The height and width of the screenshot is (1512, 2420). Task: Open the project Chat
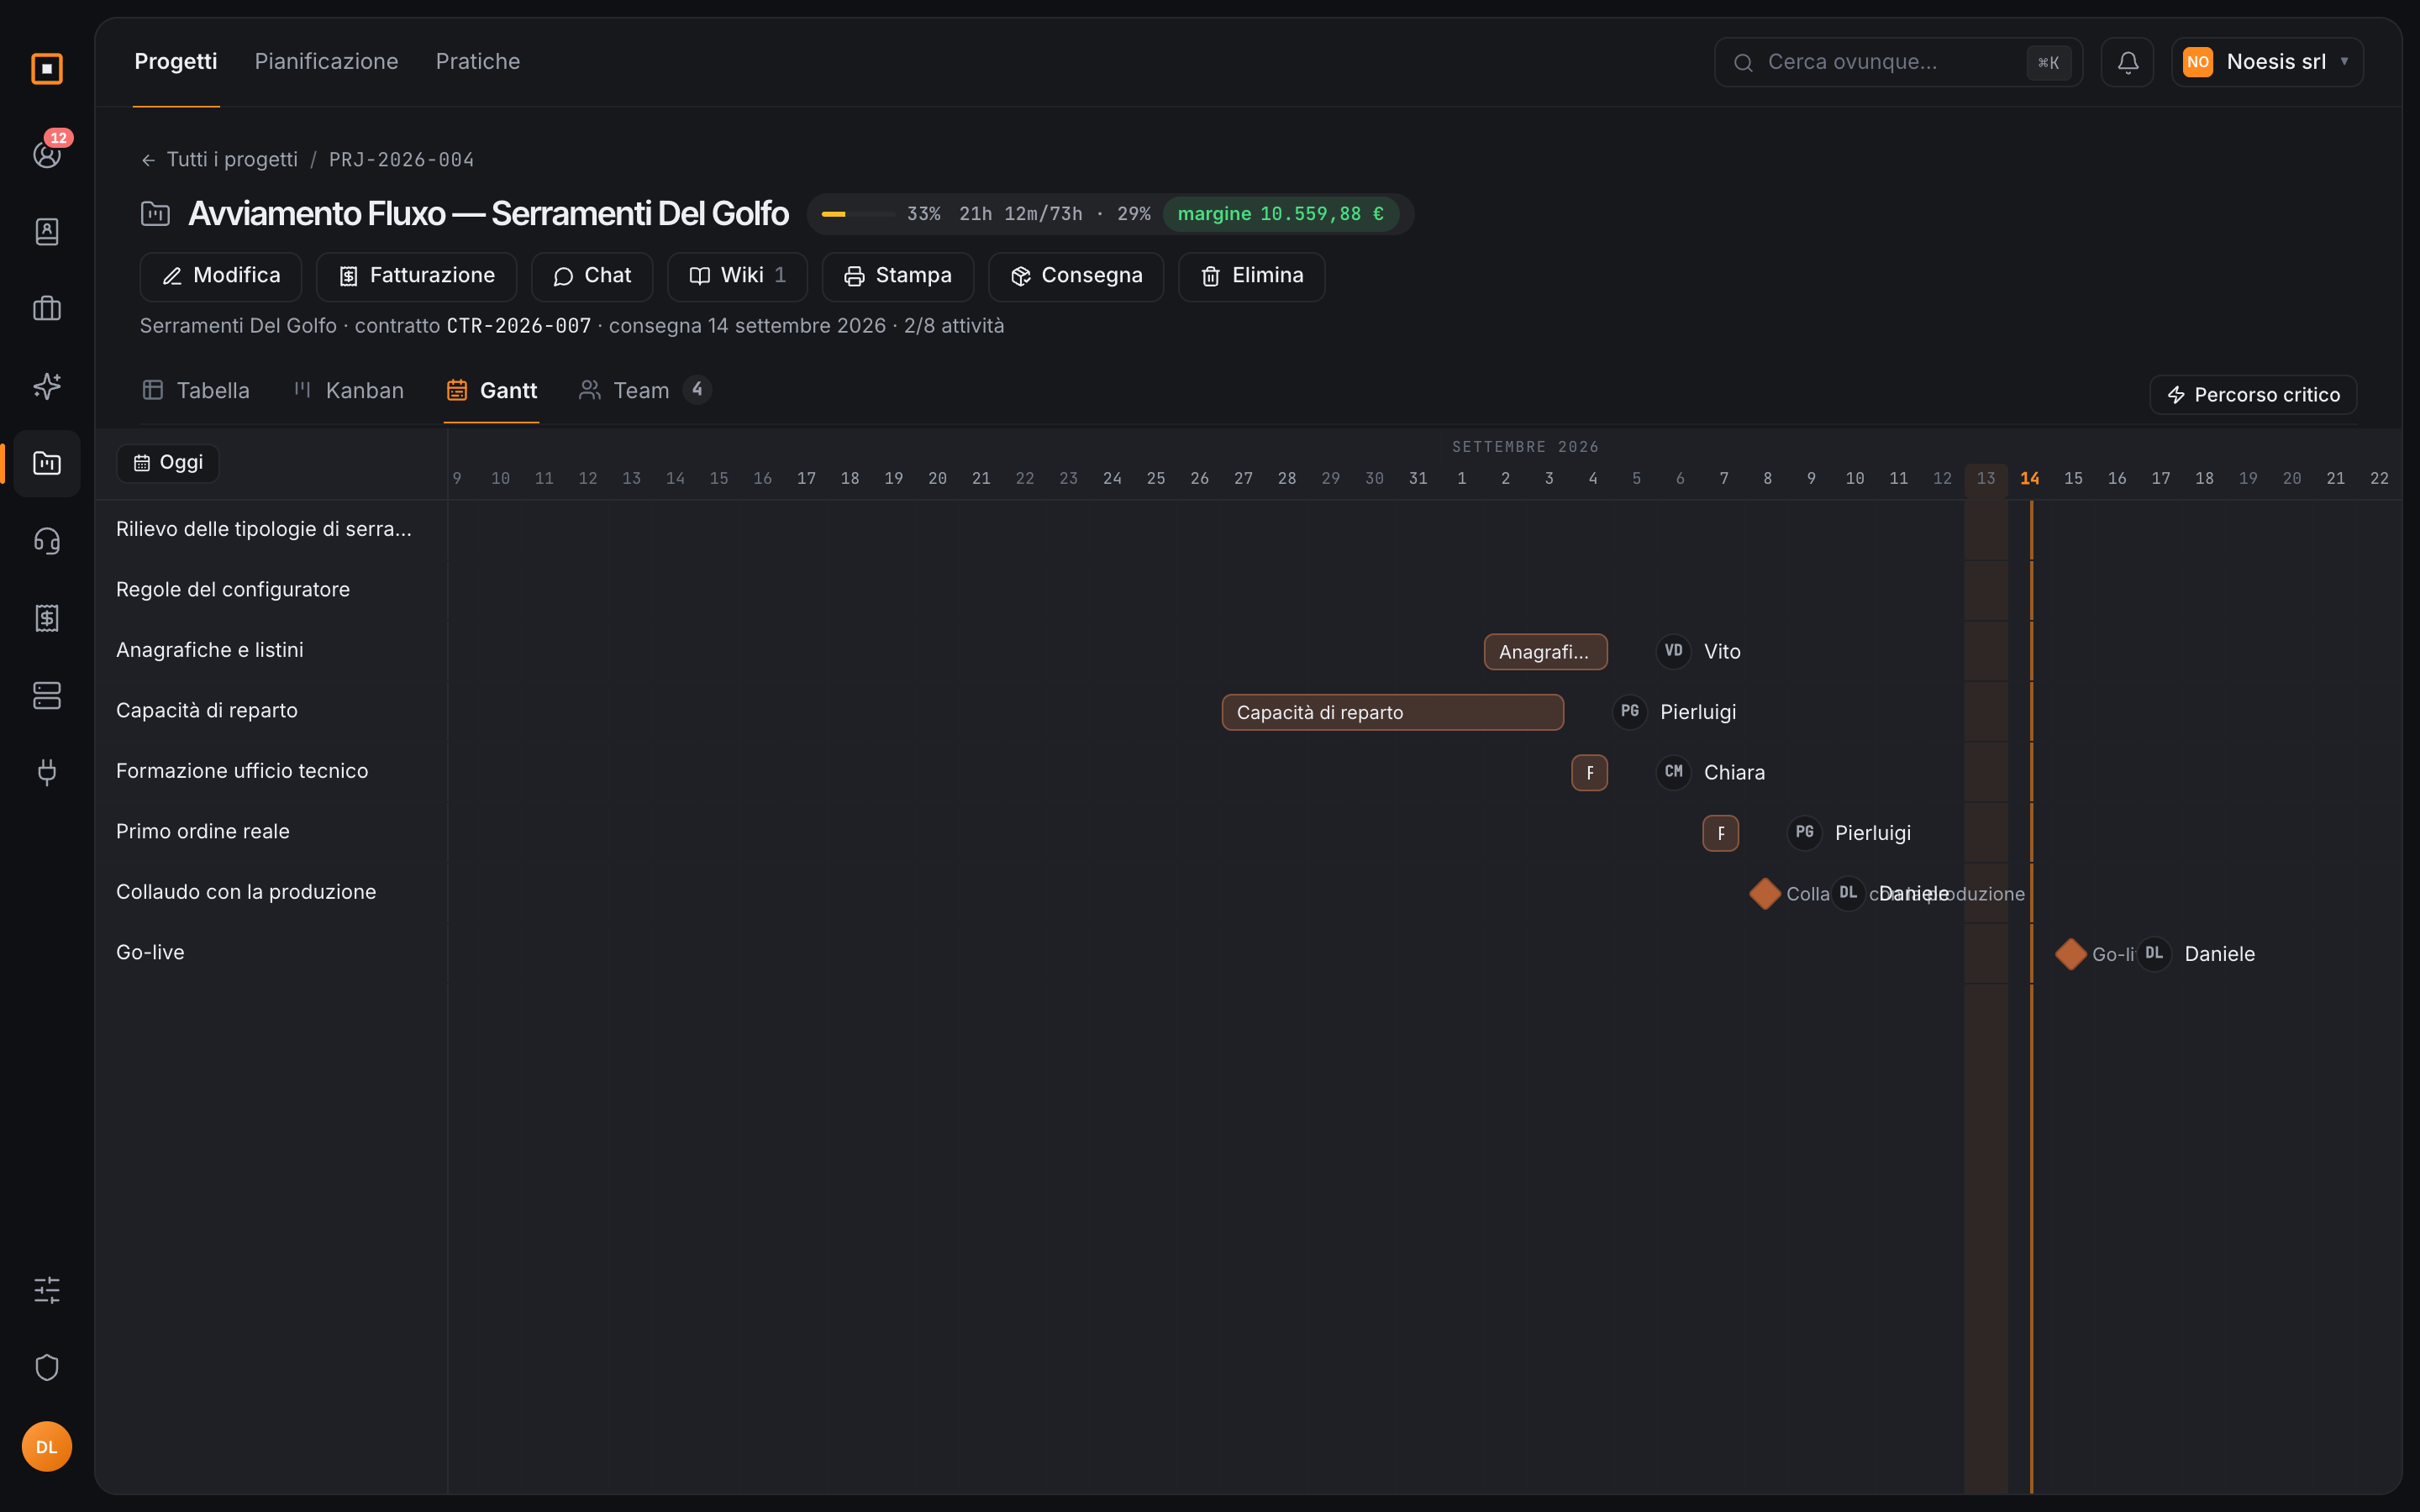pos(592,276)
